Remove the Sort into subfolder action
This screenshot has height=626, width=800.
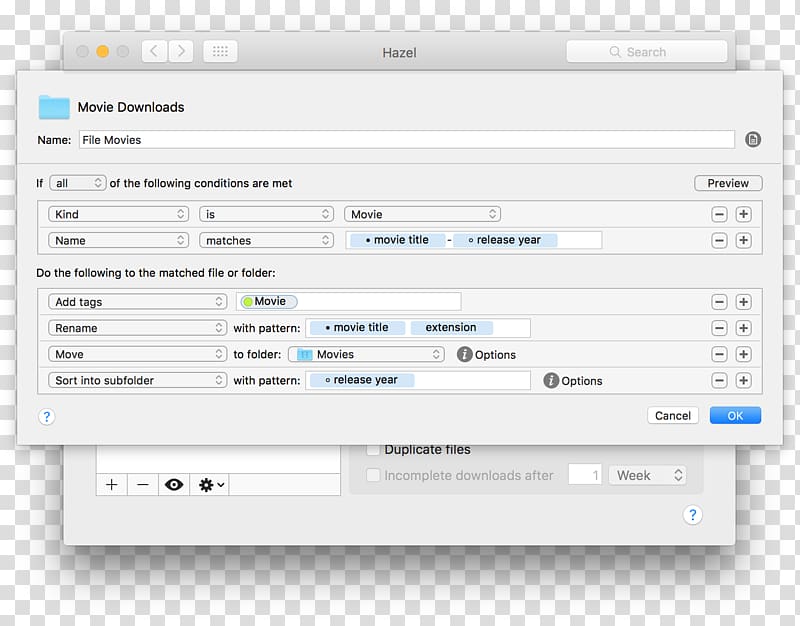(x=719, y=381)
